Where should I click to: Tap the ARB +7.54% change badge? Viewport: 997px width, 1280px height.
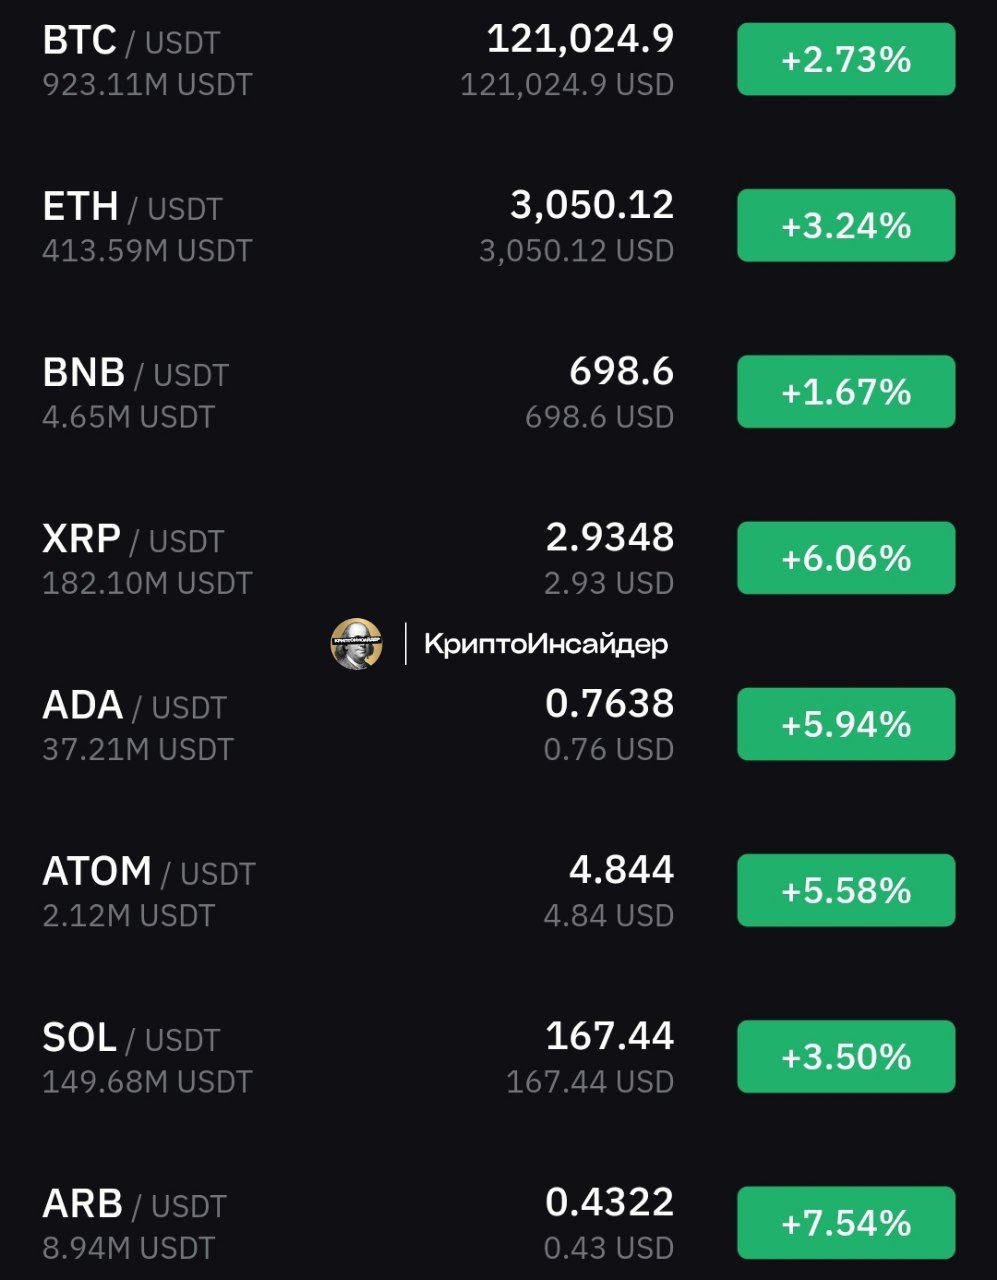[x=846, y=1221]
